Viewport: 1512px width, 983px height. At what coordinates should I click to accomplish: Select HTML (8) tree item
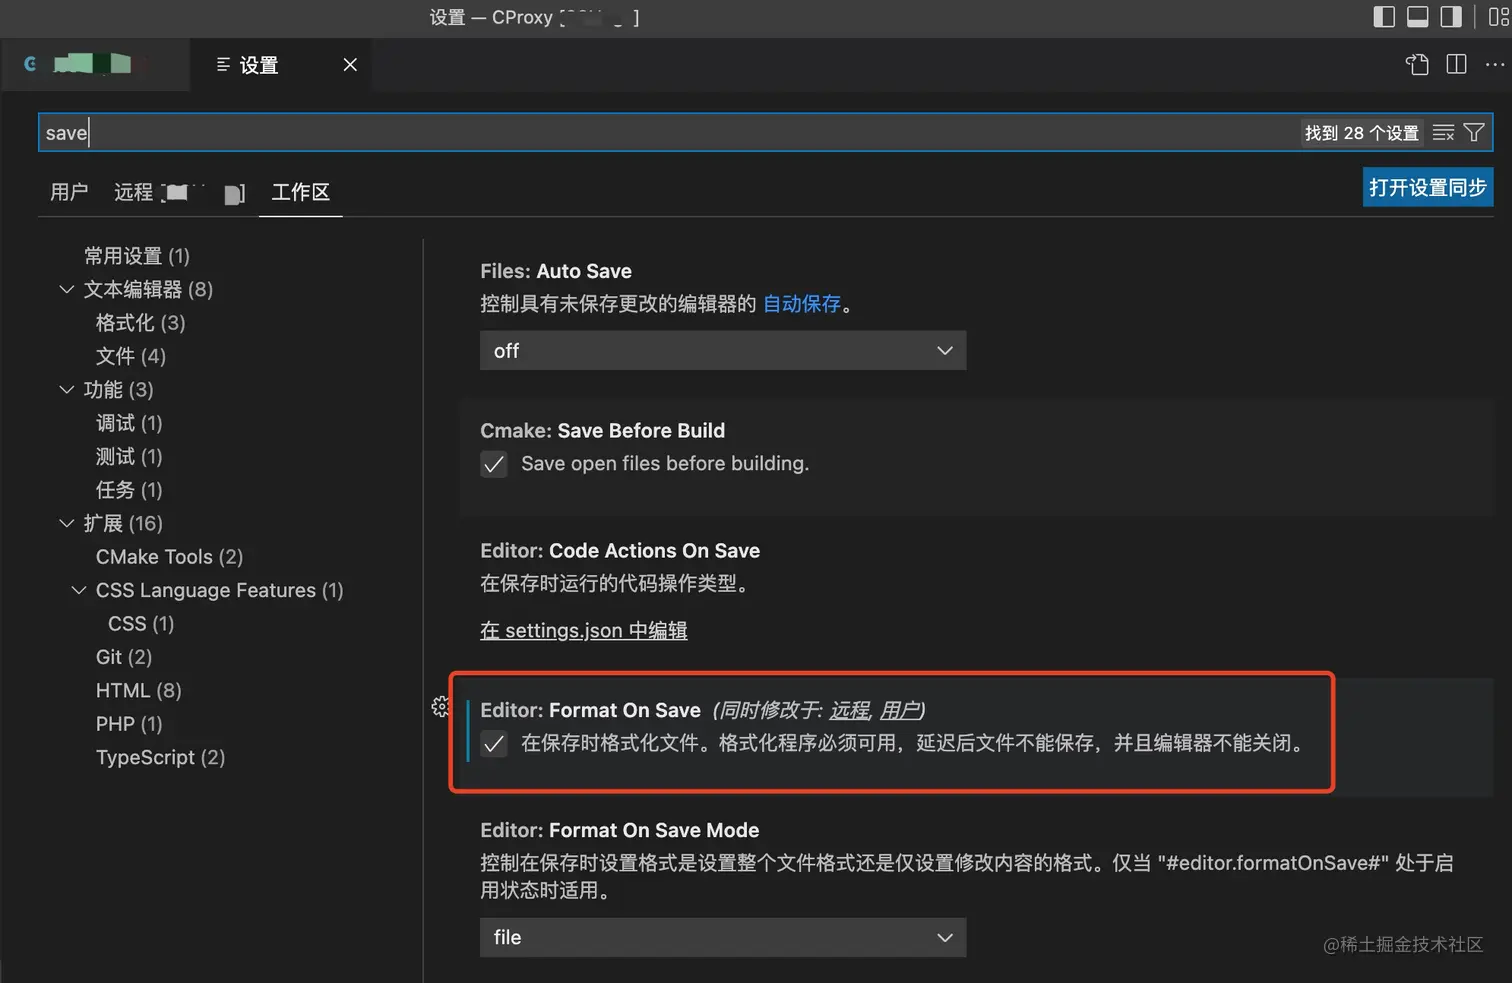pyautogui.click(x=139, y=691)
